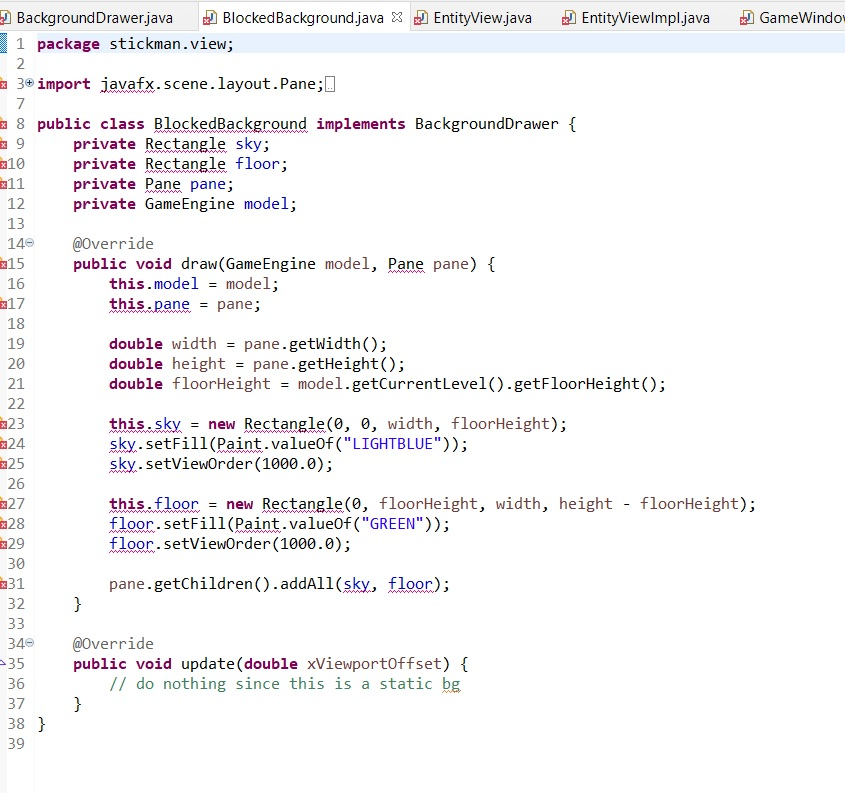Collapse the update method via line 34 marker
845x793 pixels.
pos(28,643)
